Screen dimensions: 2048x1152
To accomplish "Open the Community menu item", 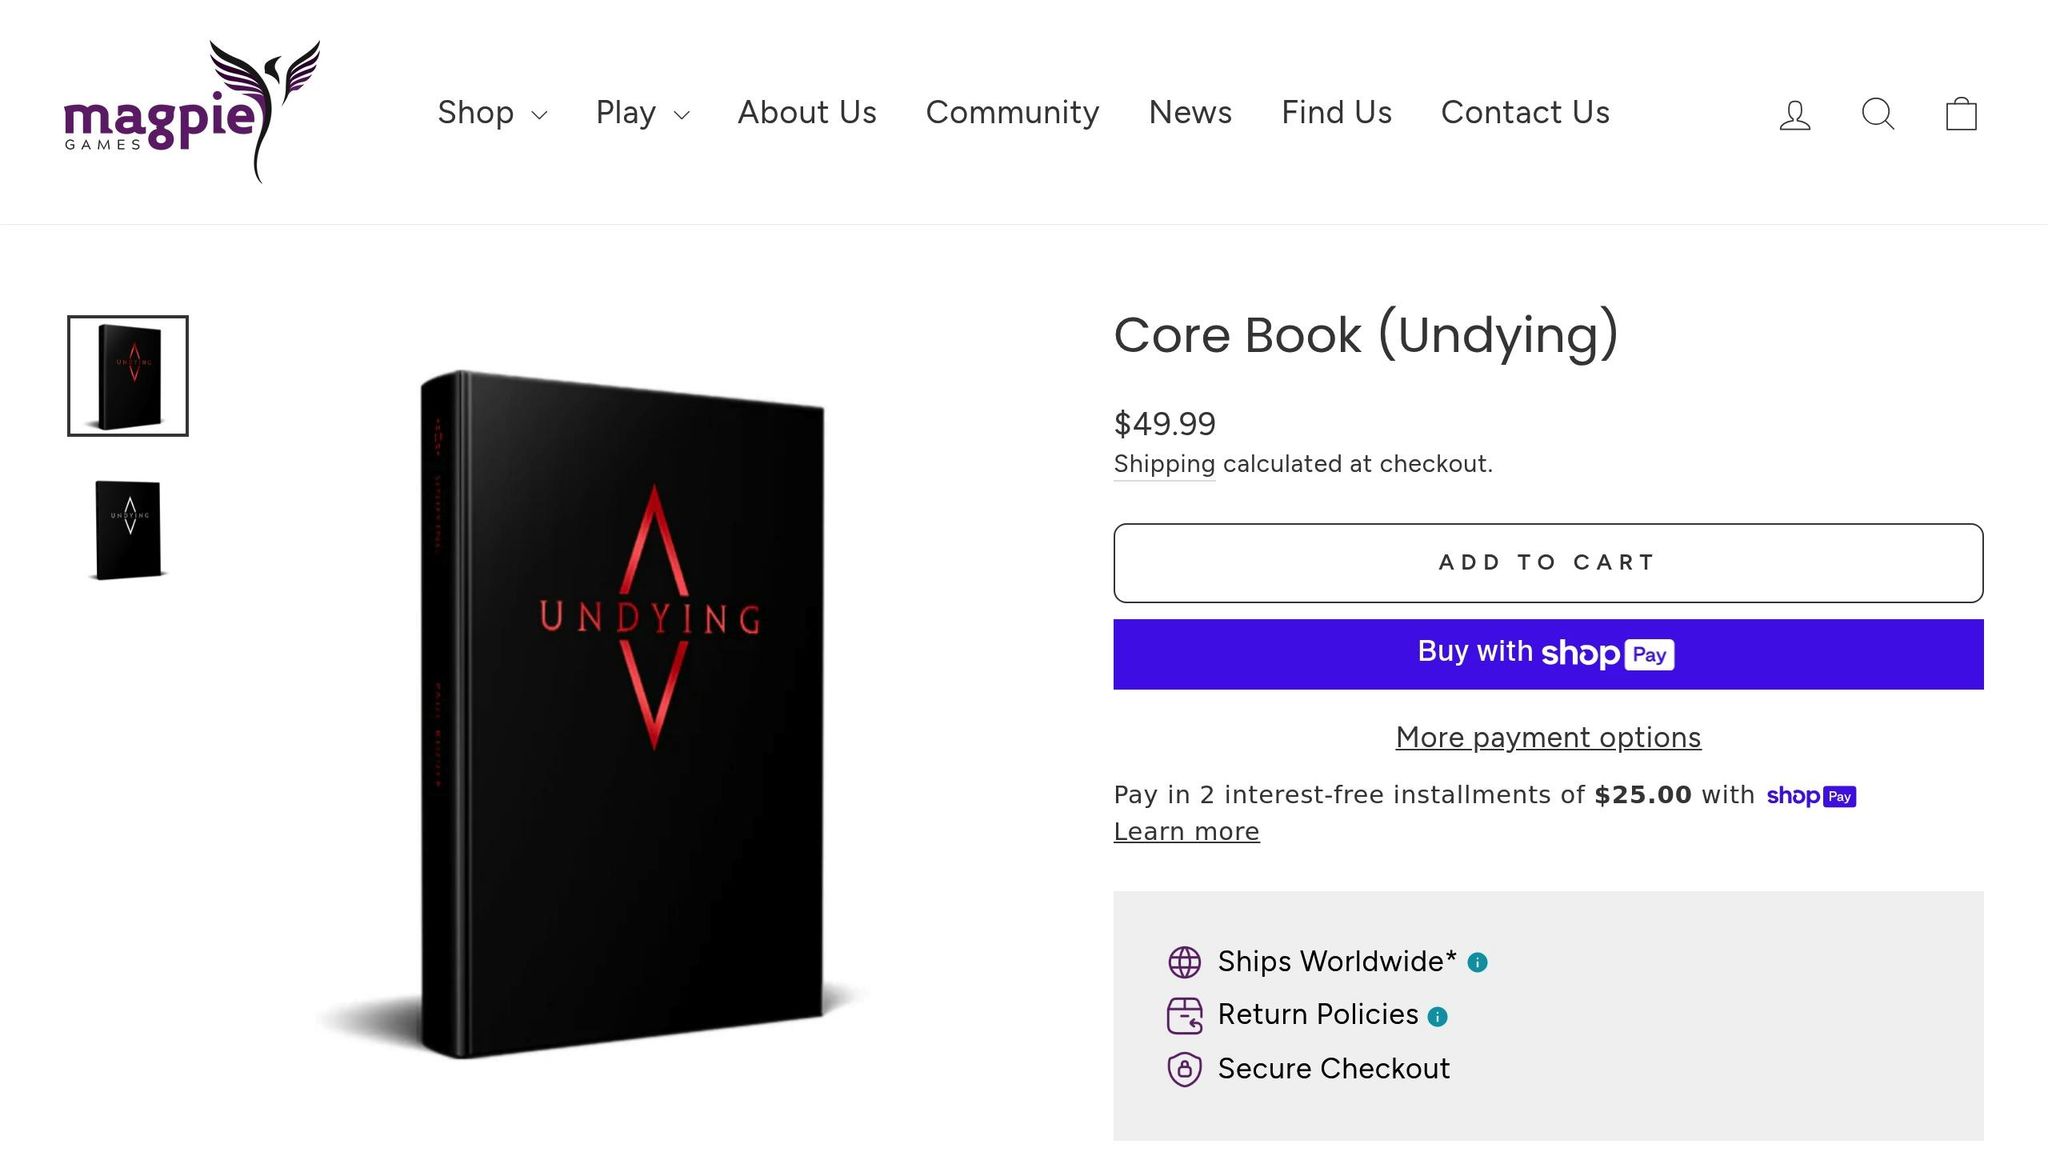I will [1012, 112].
